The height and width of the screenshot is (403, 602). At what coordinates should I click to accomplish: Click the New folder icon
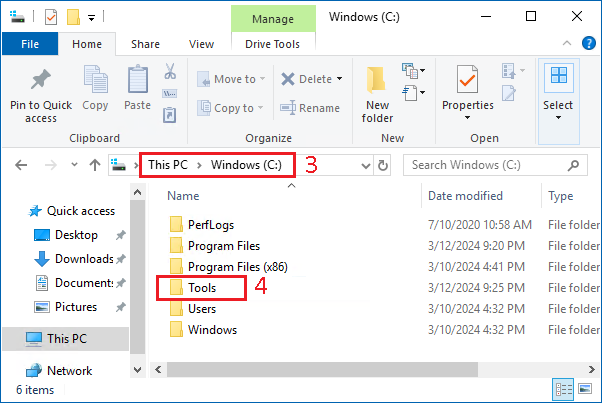point(376,80)
